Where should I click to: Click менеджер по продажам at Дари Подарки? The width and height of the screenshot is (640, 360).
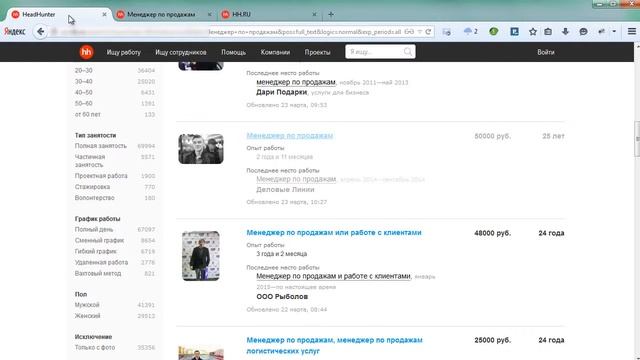point(296,82)
